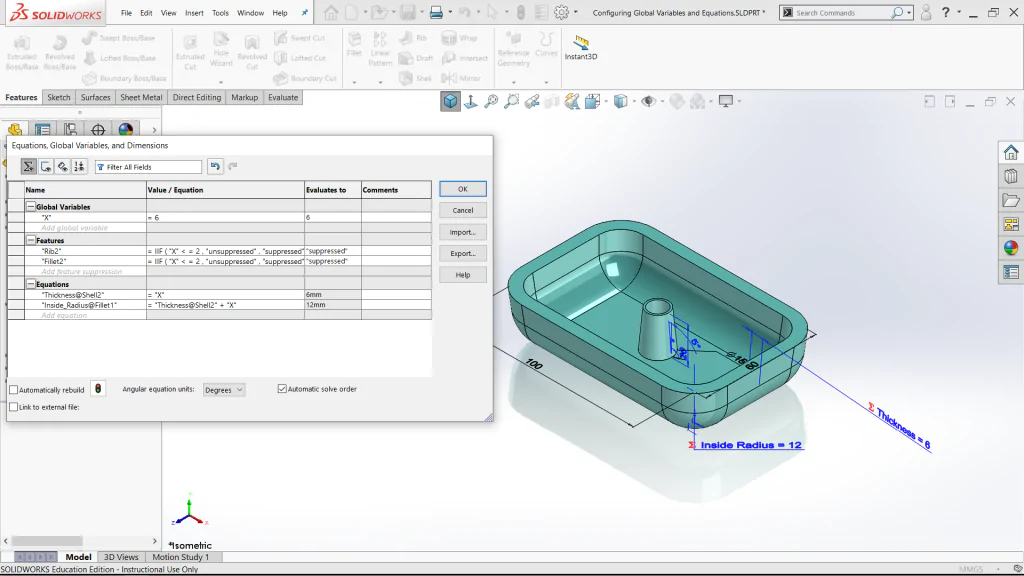Image resolution: width=1024 pixels, height=576 pixels.
Task: Open the Design Library task pane icon
Action: tap(1011, 176)
